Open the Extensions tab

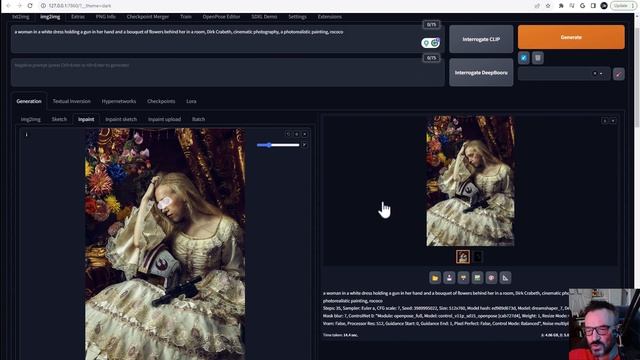[329, 17]
